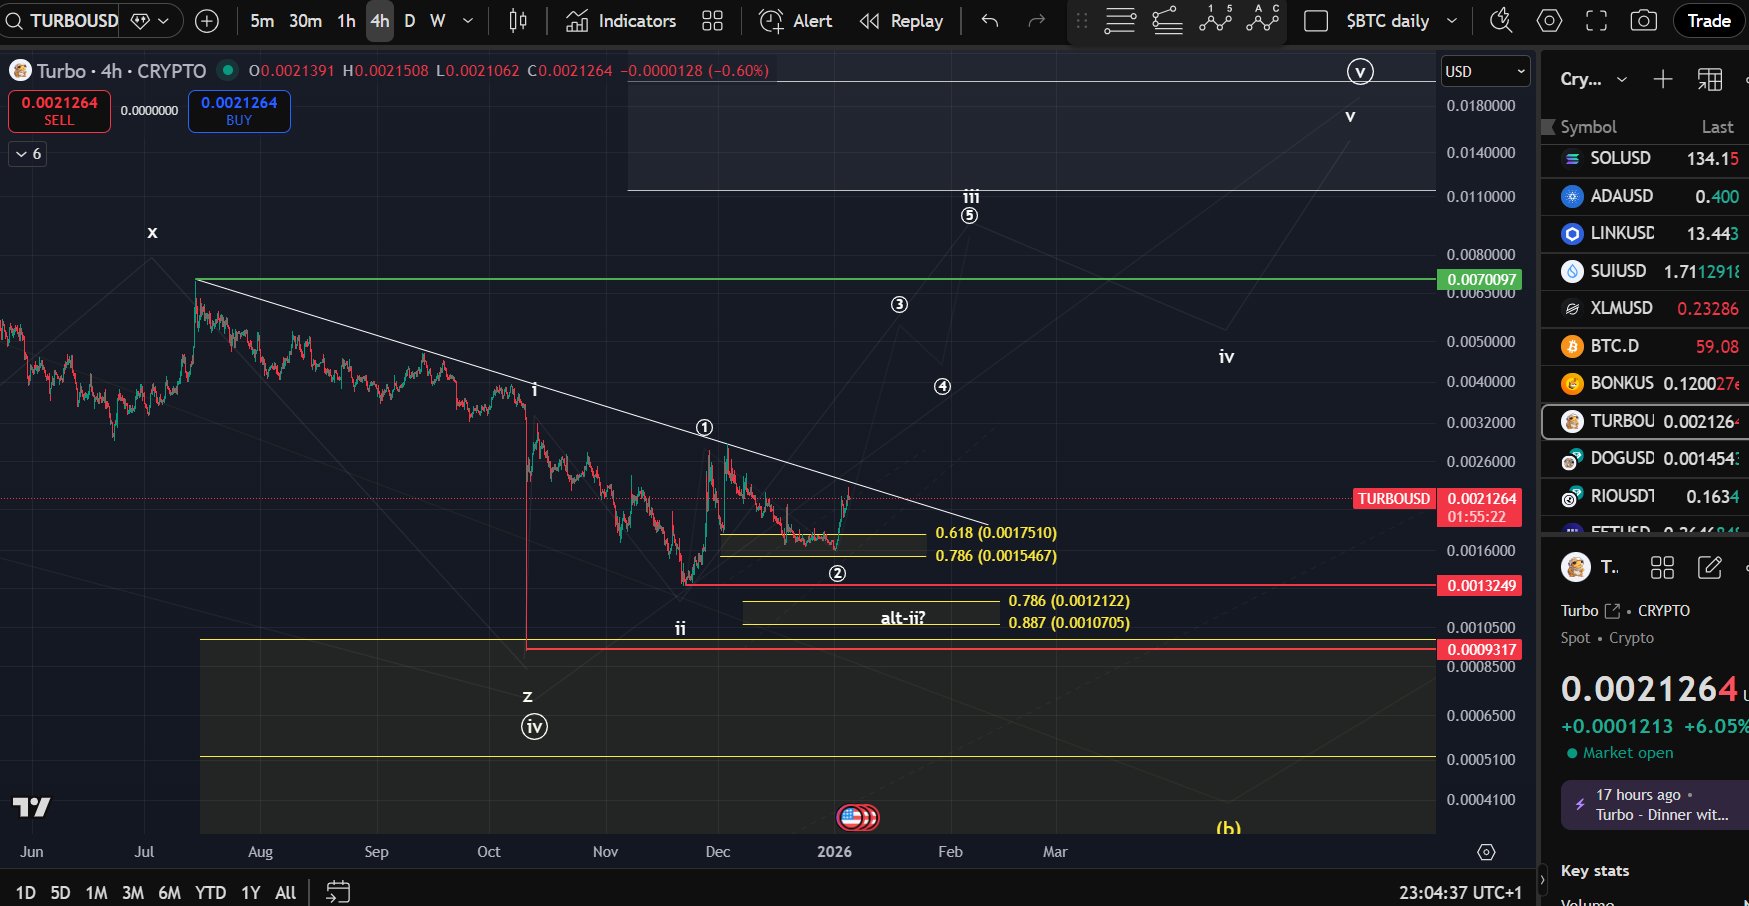Start bar Replay mode
This screenshot has width=1749, height=906.
tap(901, 20)
